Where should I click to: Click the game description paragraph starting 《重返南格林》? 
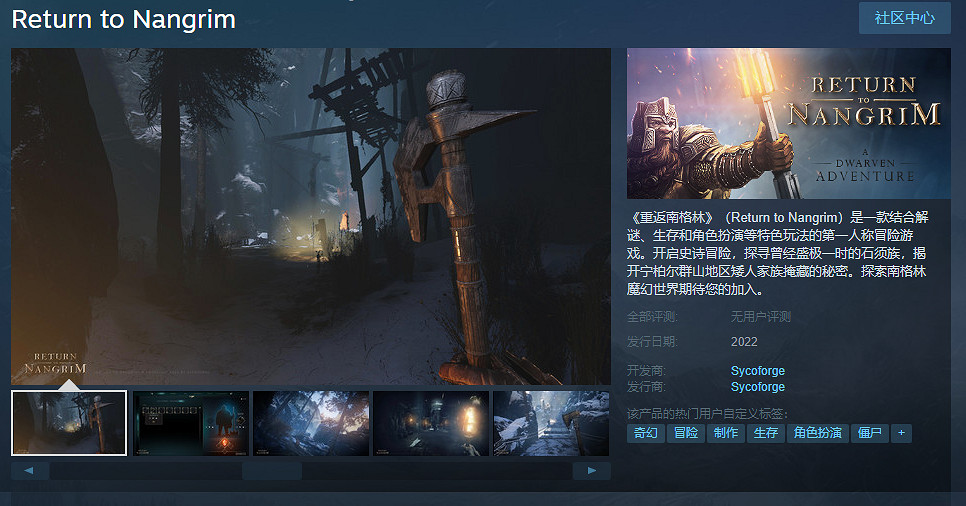[778, 253]
